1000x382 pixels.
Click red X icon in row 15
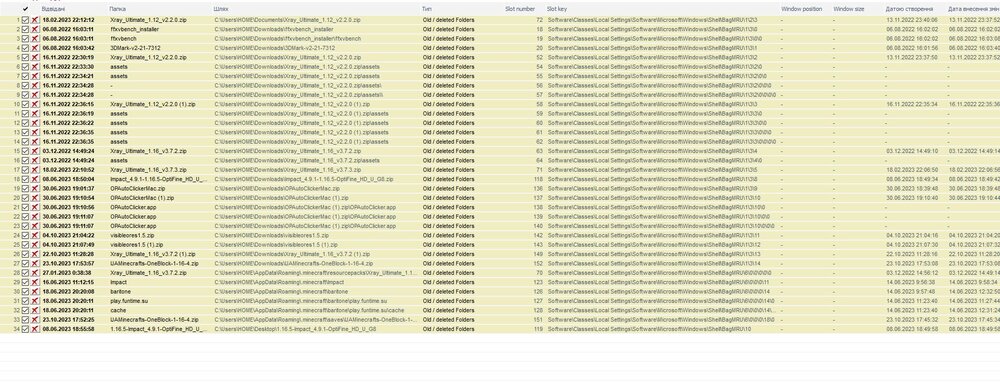pos(36,151)
